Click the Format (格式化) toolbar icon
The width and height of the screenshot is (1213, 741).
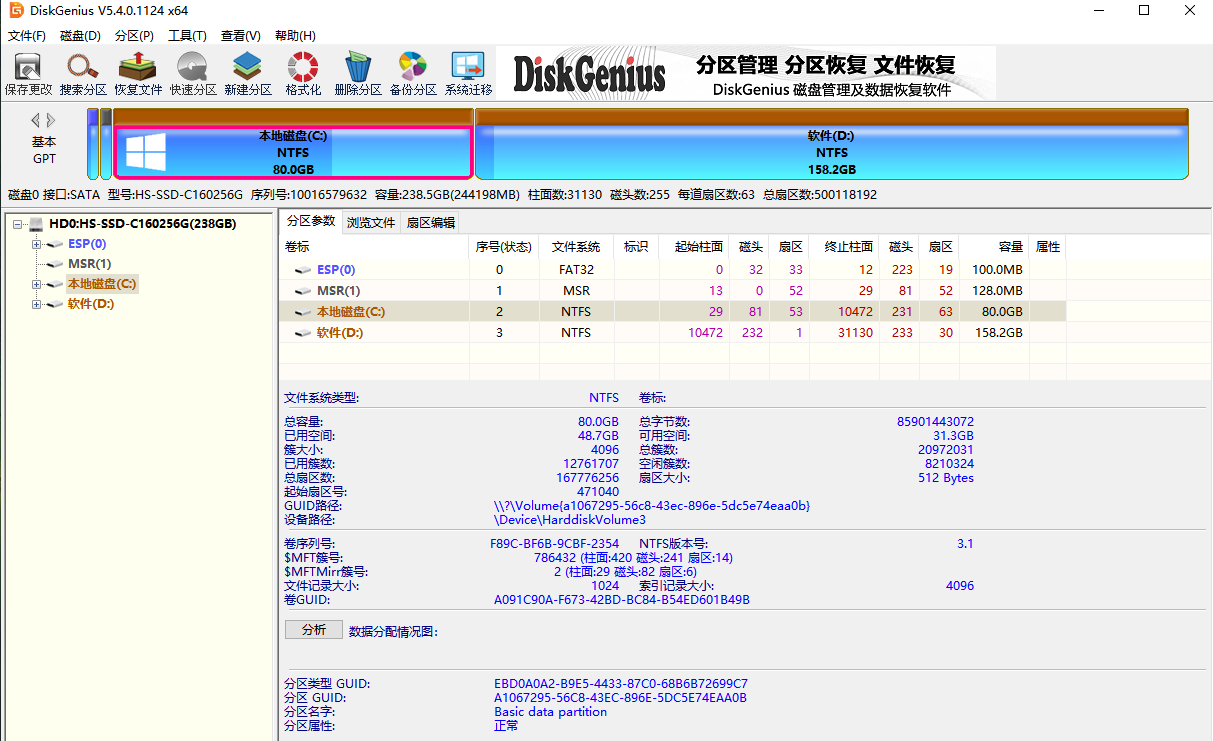[x=303, y=73]
